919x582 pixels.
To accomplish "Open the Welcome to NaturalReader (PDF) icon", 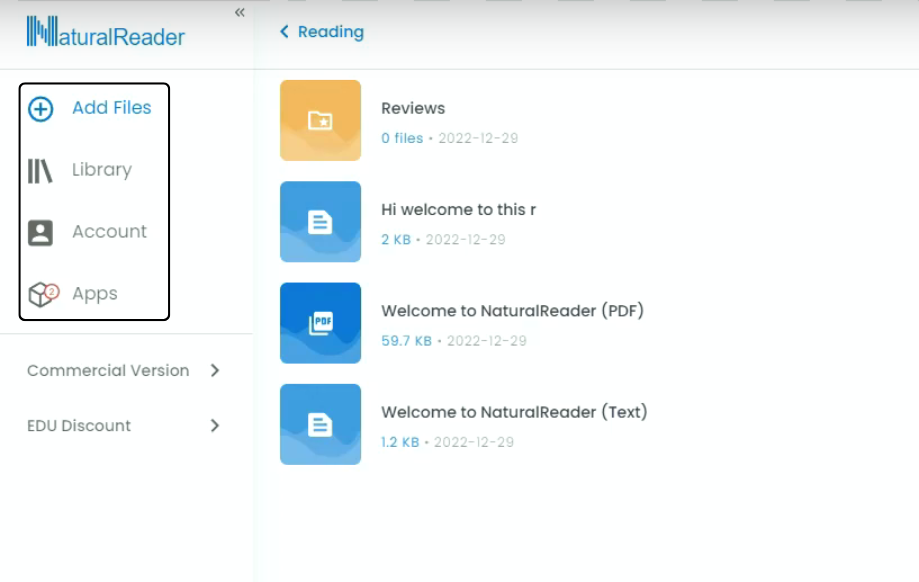I will pyautogui.click(x=321, y=323).
